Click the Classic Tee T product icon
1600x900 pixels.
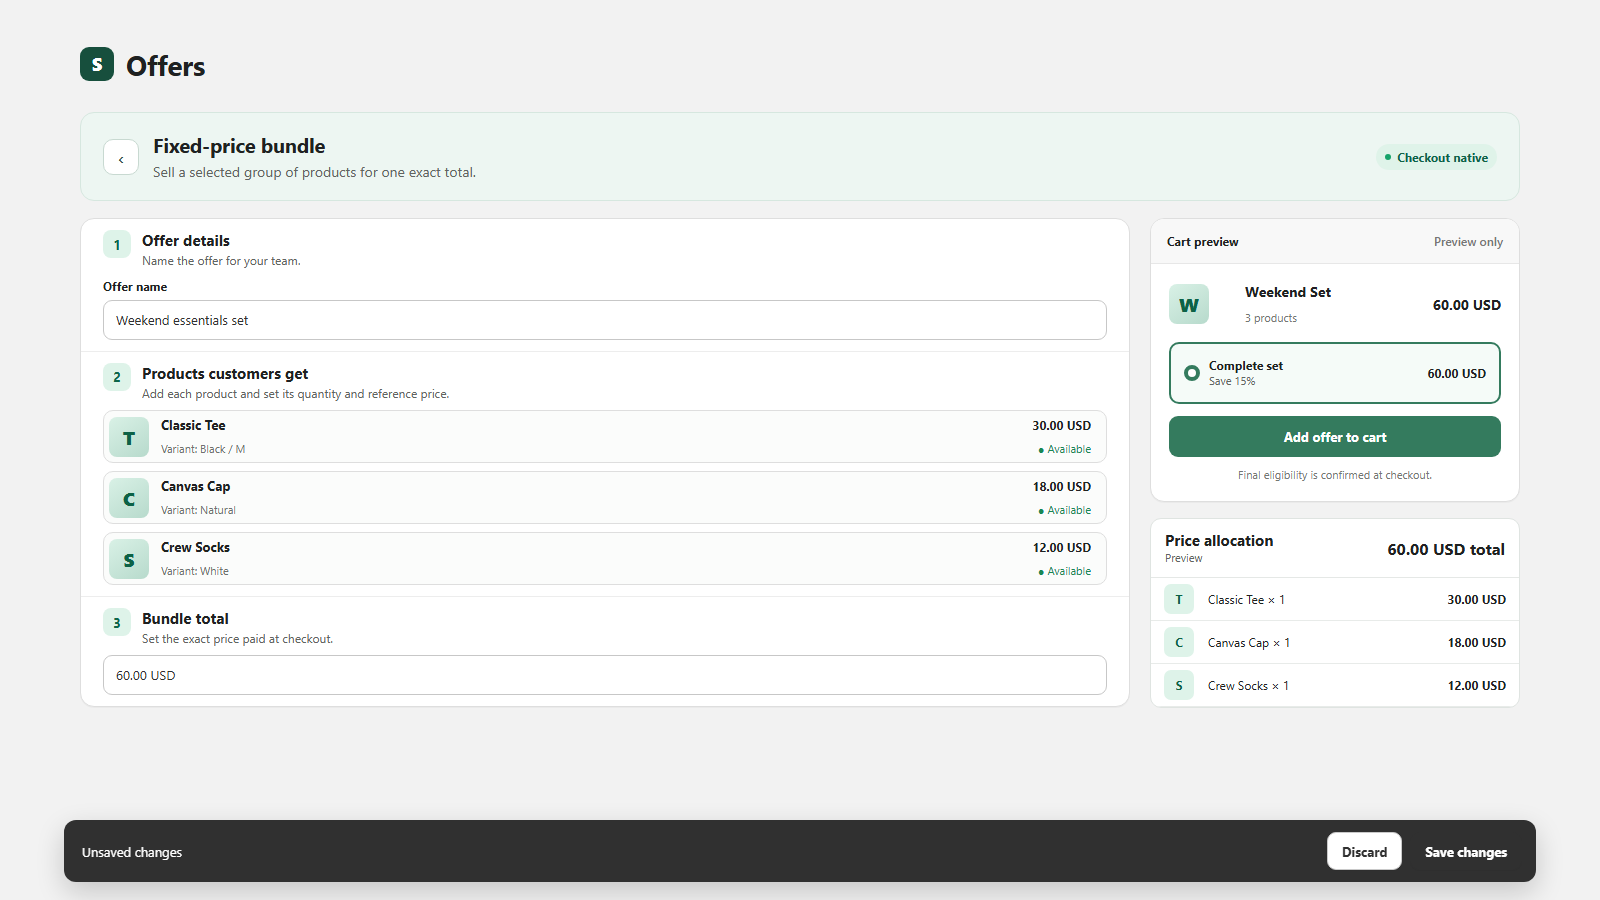(129, 438)
